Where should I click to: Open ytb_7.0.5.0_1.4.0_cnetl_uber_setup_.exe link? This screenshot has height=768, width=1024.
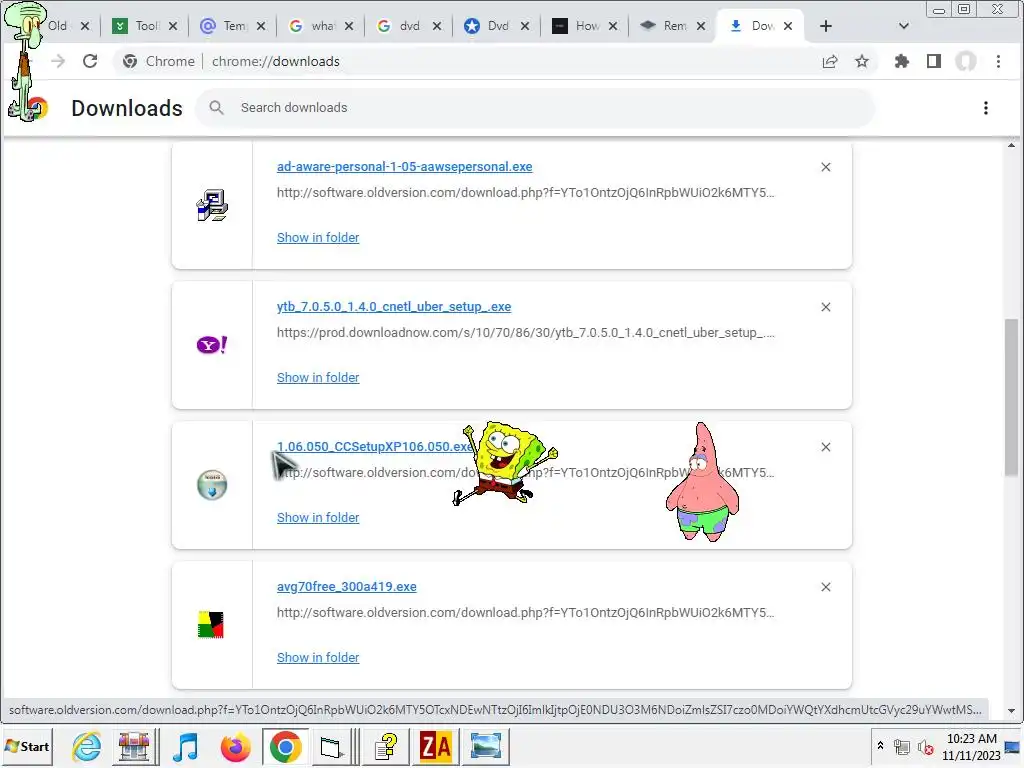tap(394, 307)
